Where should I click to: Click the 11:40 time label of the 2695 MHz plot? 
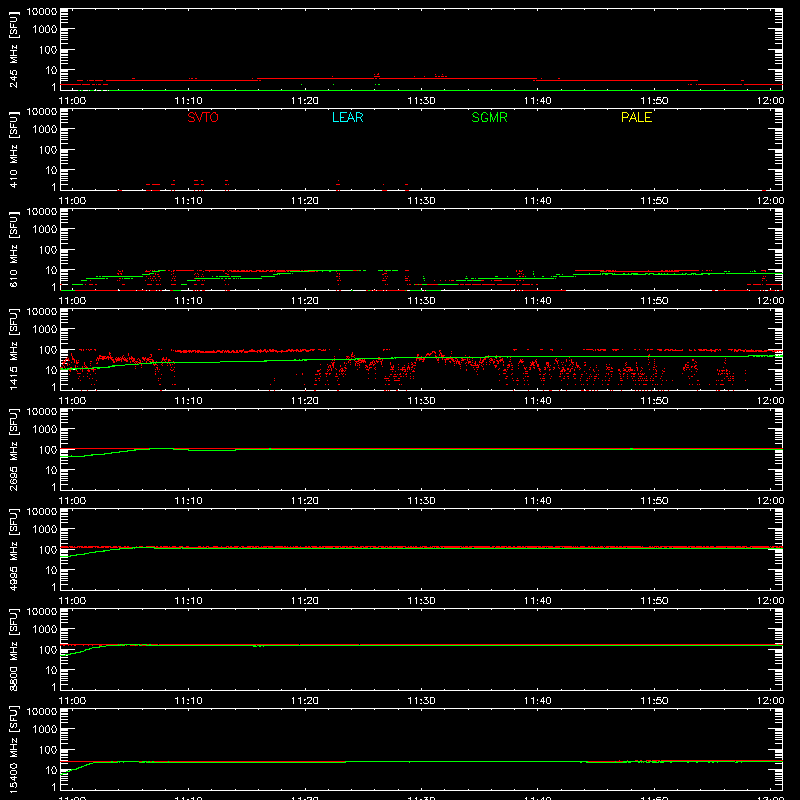(x=538, y=501)
